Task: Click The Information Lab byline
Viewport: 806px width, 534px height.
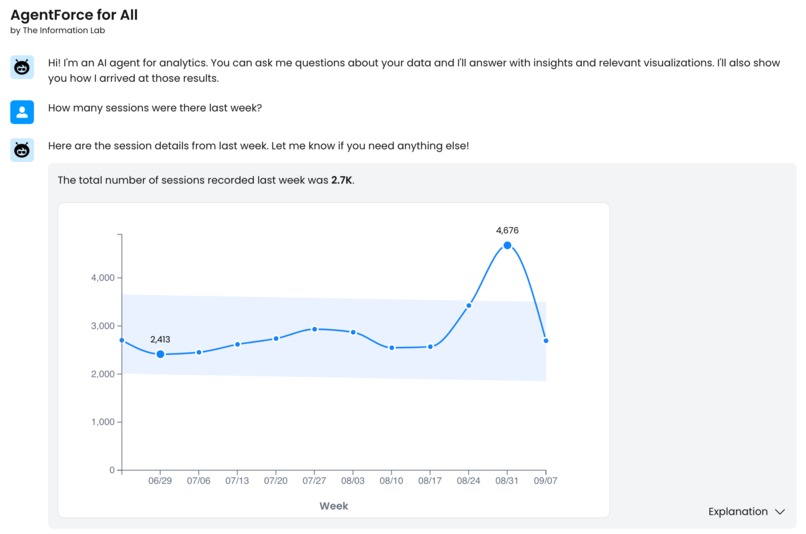Action: pos(60,31)
